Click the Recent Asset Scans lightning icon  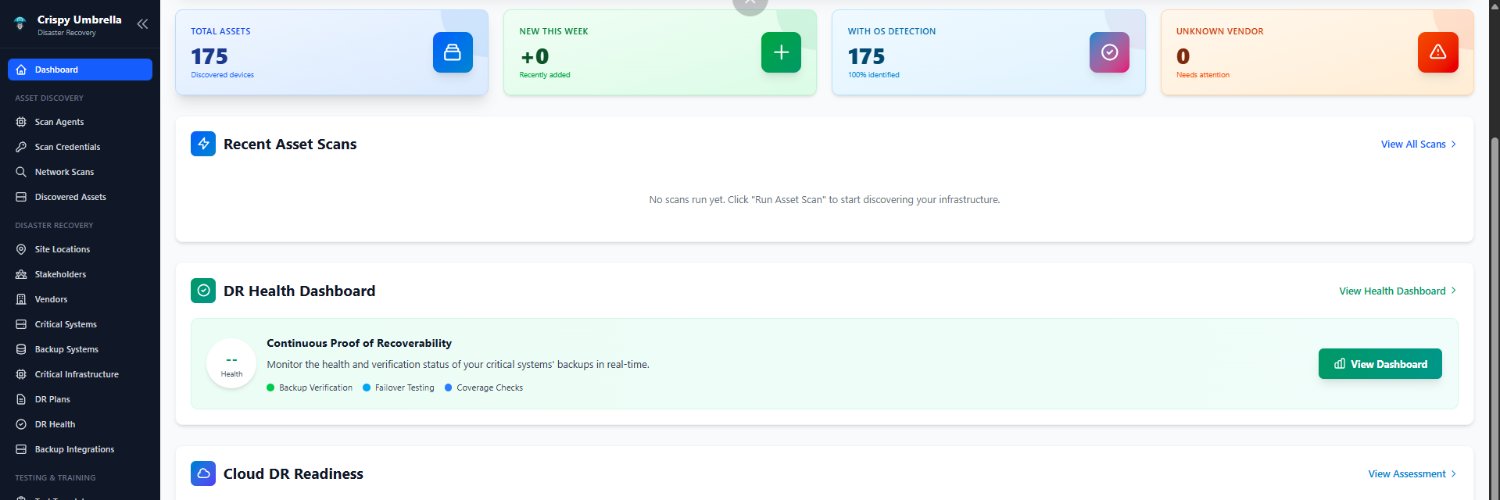pos(203,144)
